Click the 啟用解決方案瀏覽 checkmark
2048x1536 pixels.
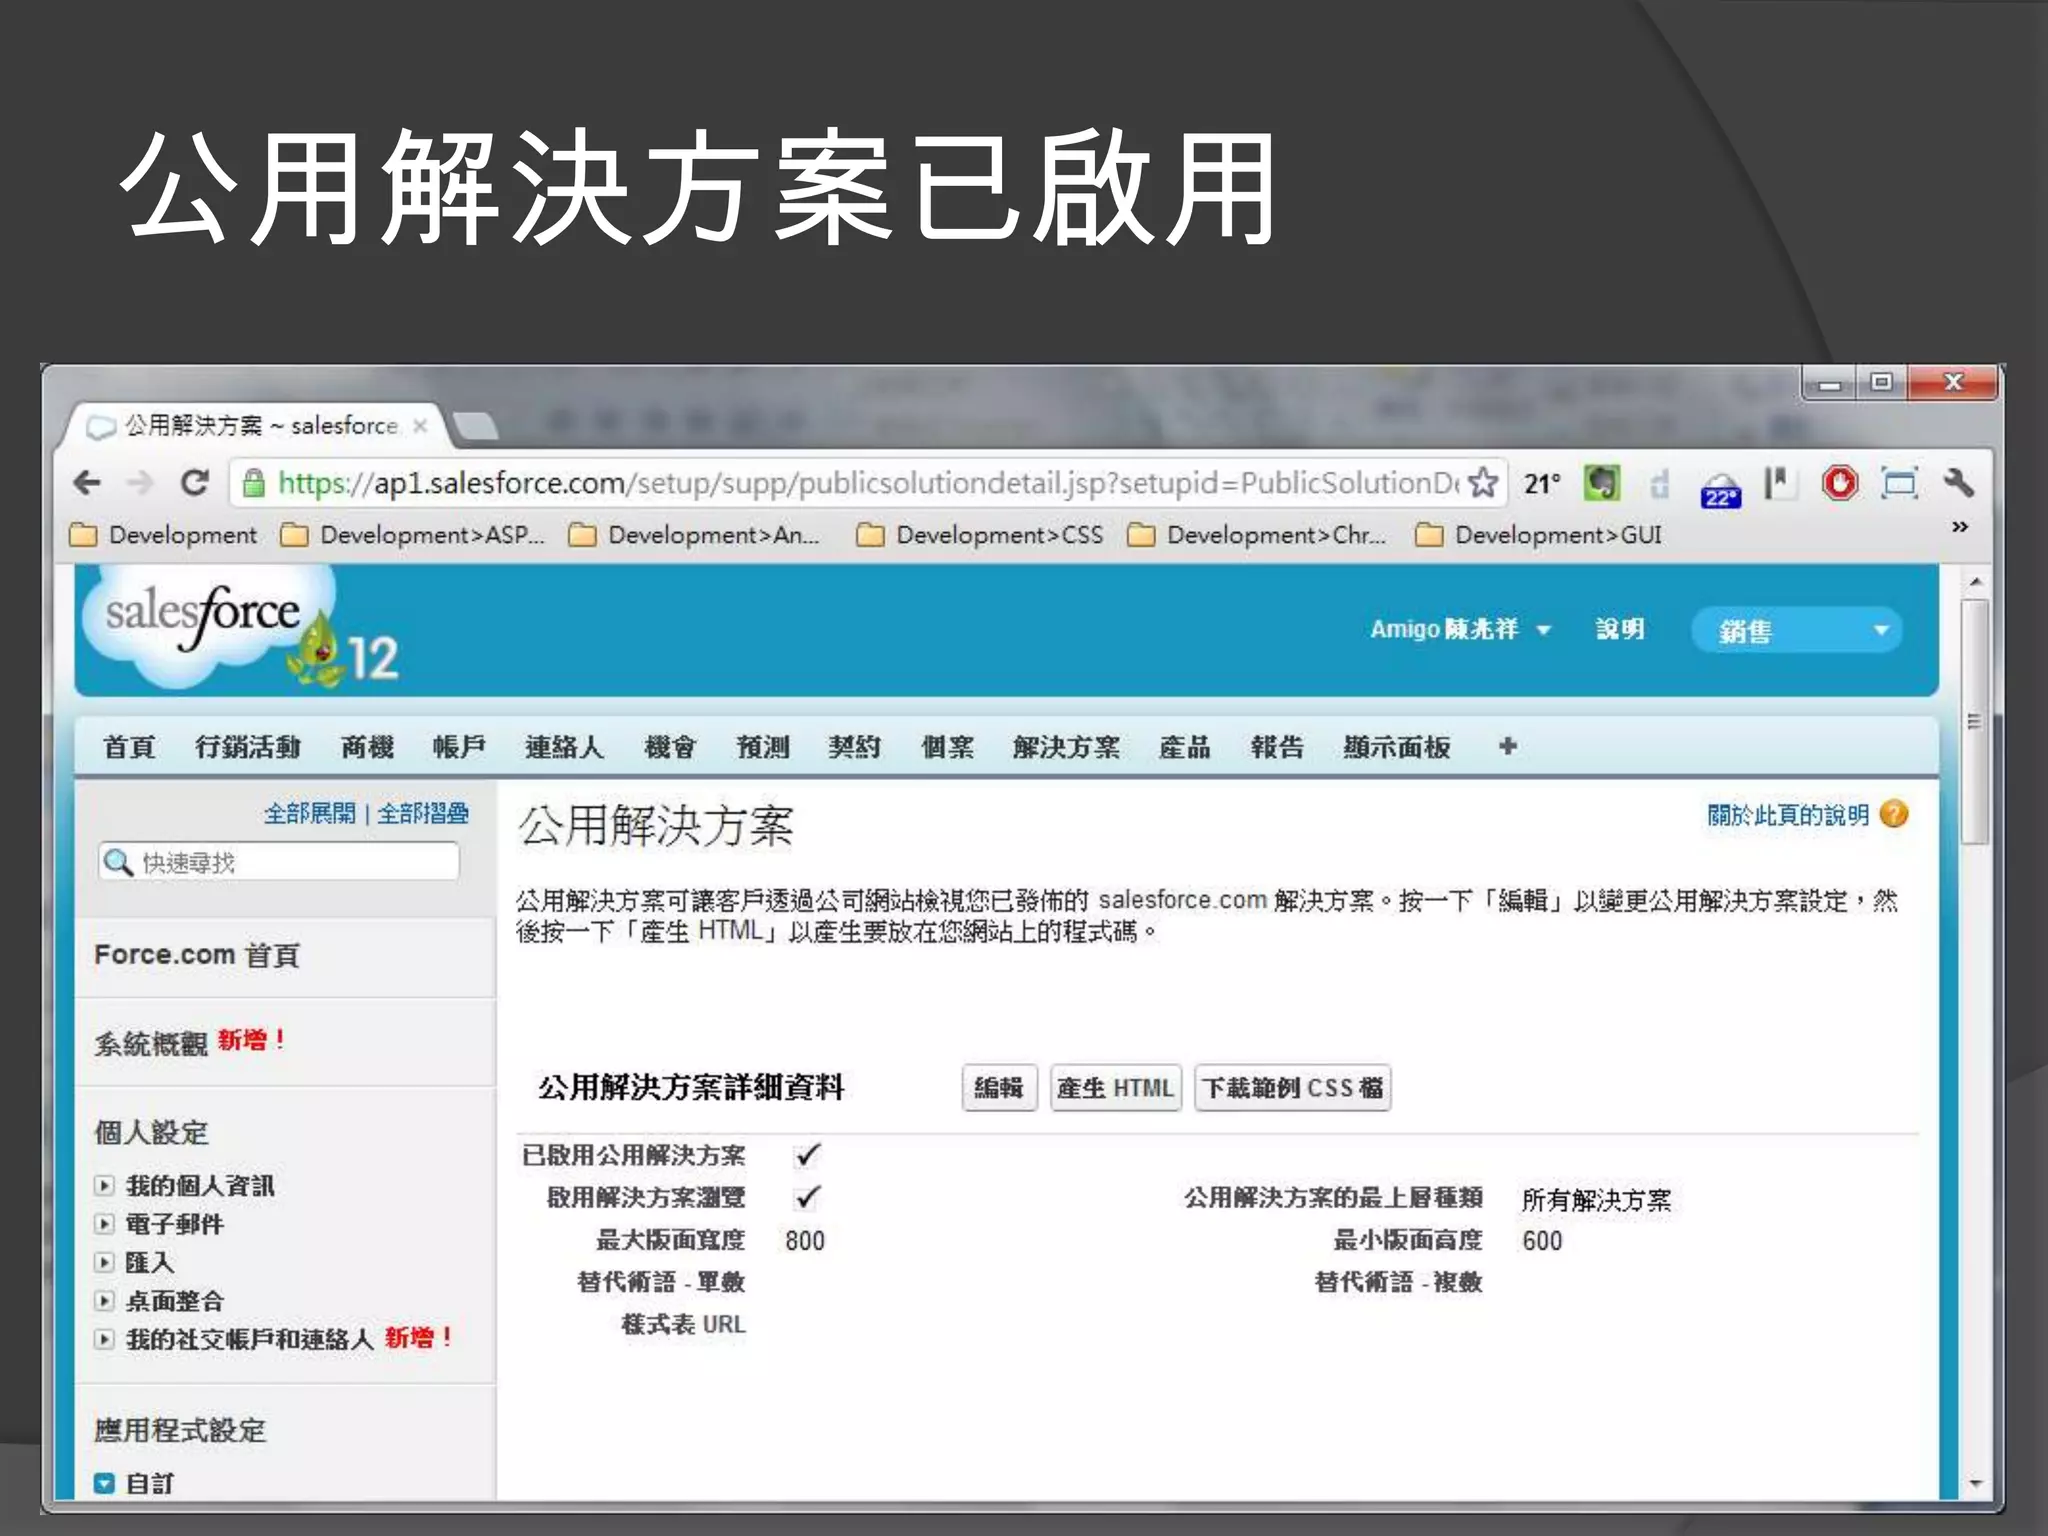pos(807,1197)
